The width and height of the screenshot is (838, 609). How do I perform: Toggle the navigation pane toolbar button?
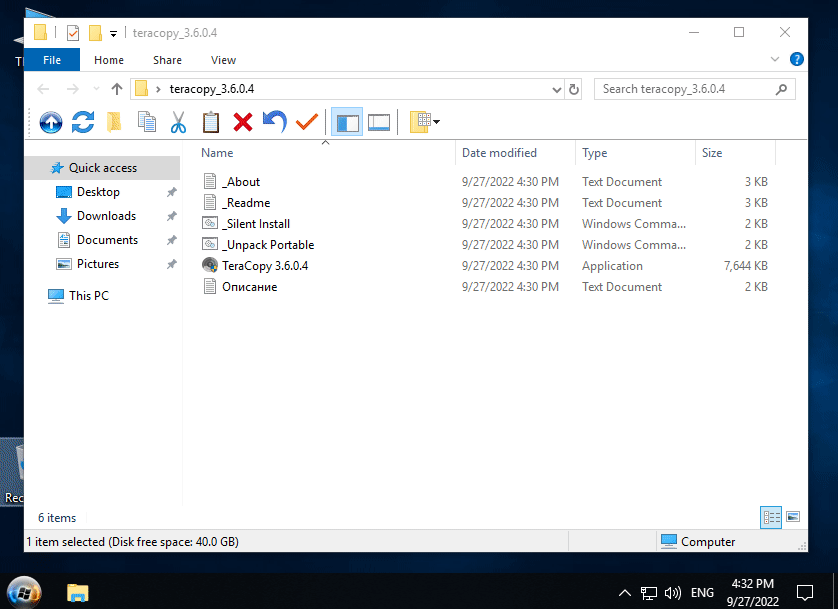tap(347, 122)
